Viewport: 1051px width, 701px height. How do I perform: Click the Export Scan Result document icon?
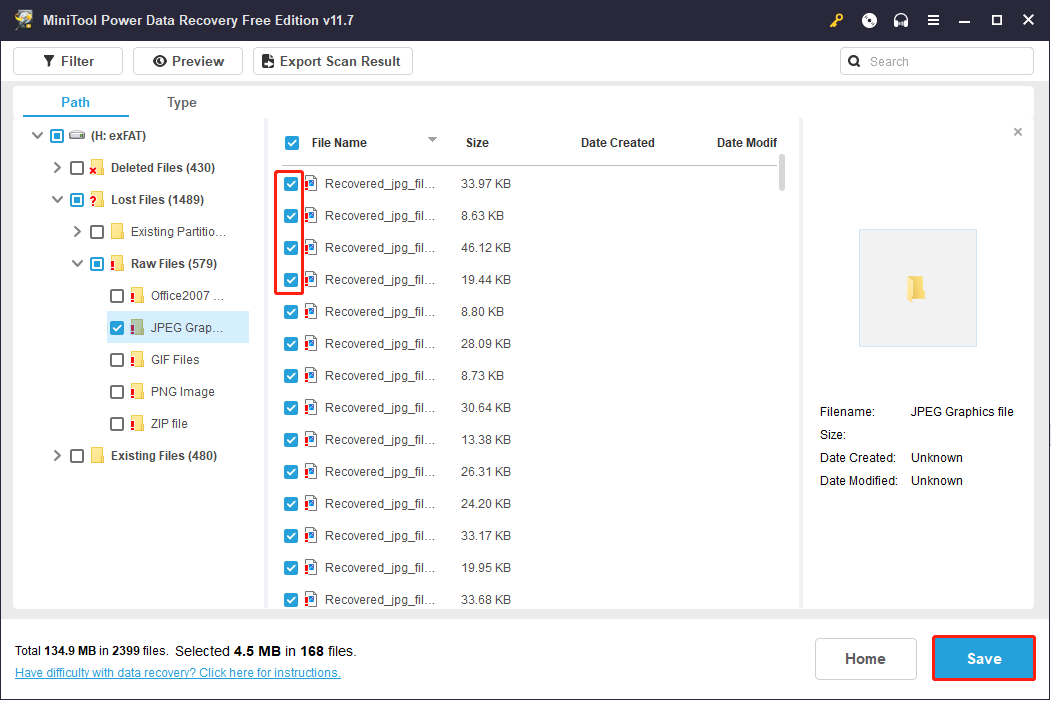266,61
